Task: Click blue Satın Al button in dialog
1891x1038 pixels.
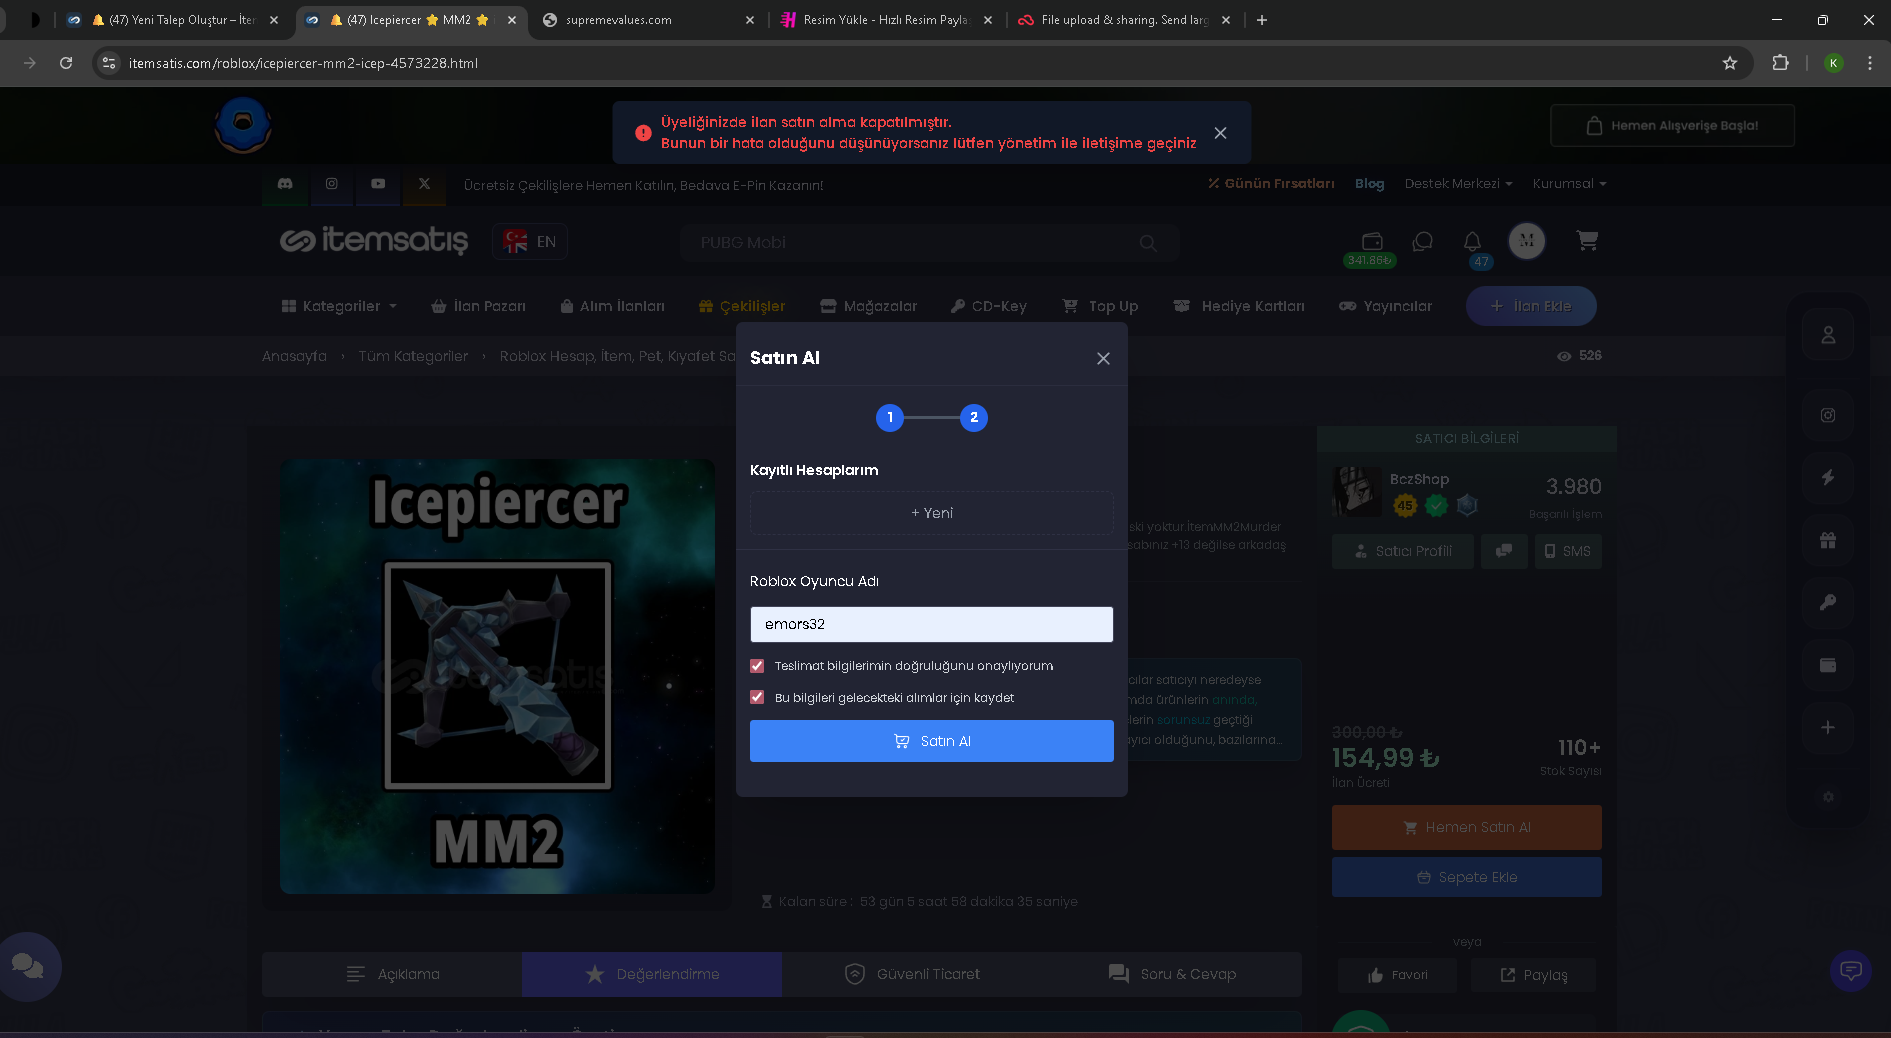Action: tap(932, 741)
